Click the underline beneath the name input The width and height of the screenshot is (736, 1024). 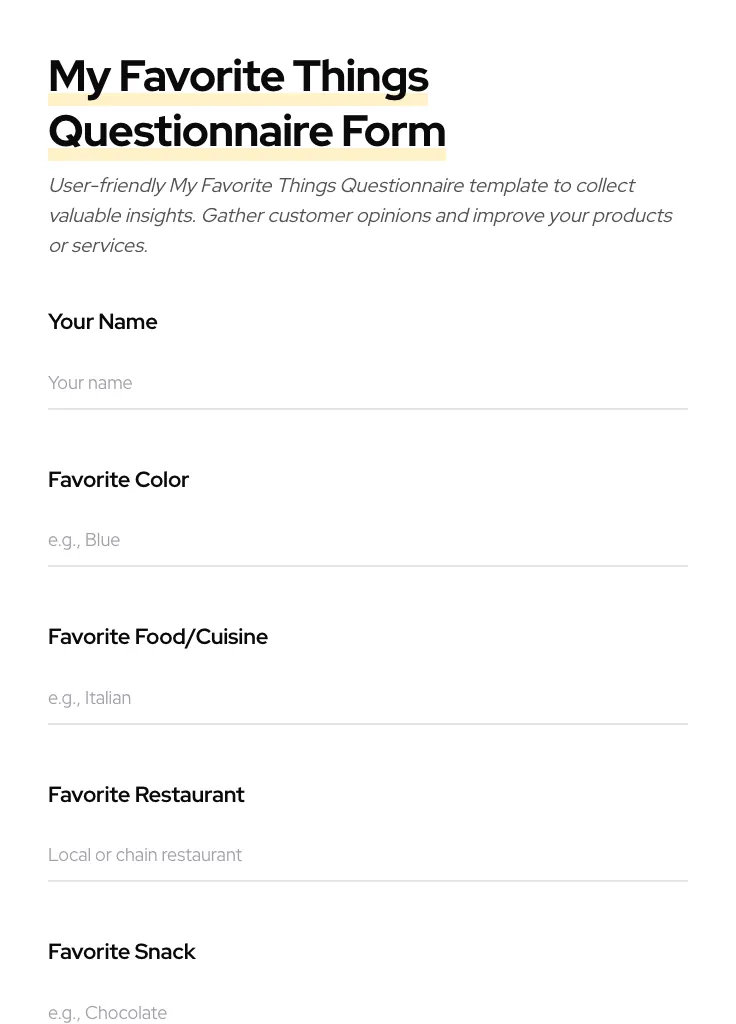pos(368,408)
